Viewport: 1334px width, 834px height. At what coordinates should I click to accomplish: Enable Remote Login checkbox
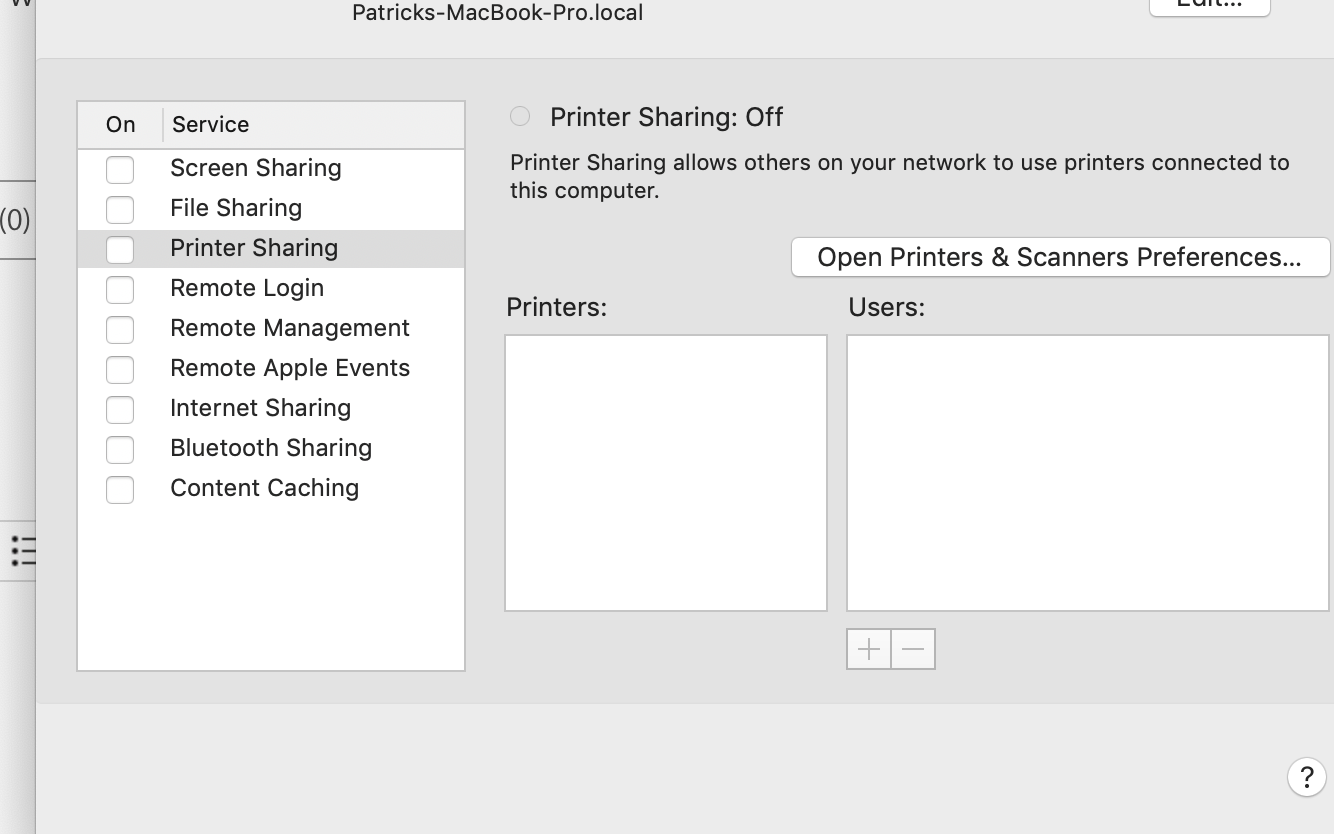pyautogui.click(x=120, y=289)
